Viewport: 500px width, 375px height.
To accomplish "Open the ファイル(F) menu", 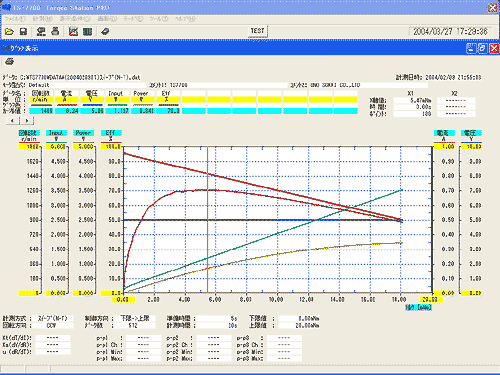I will pyautogui.click(x=15, y=19).
